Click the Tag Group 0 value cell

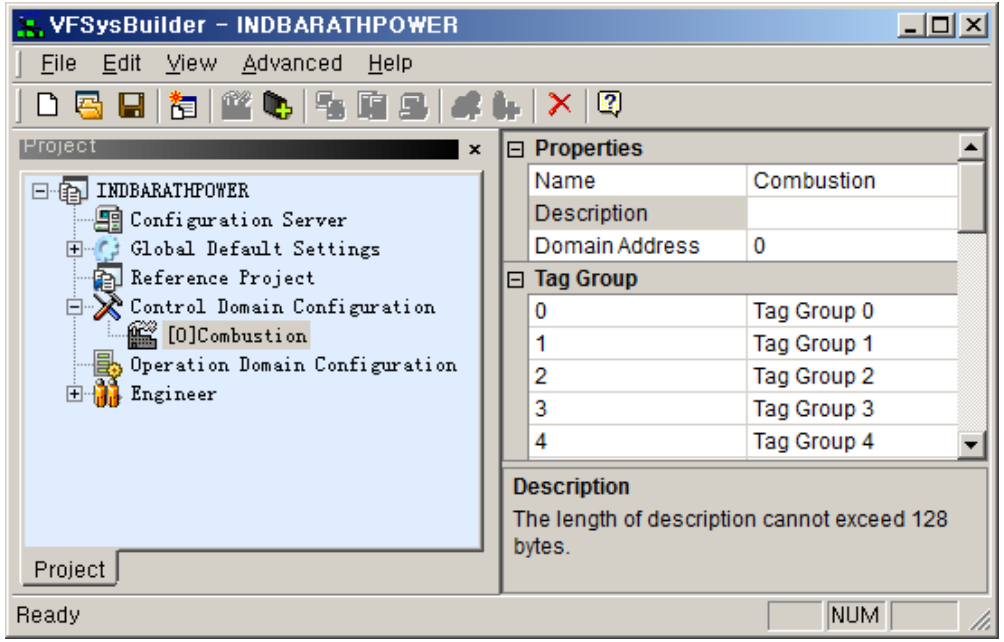coord(852,311)
